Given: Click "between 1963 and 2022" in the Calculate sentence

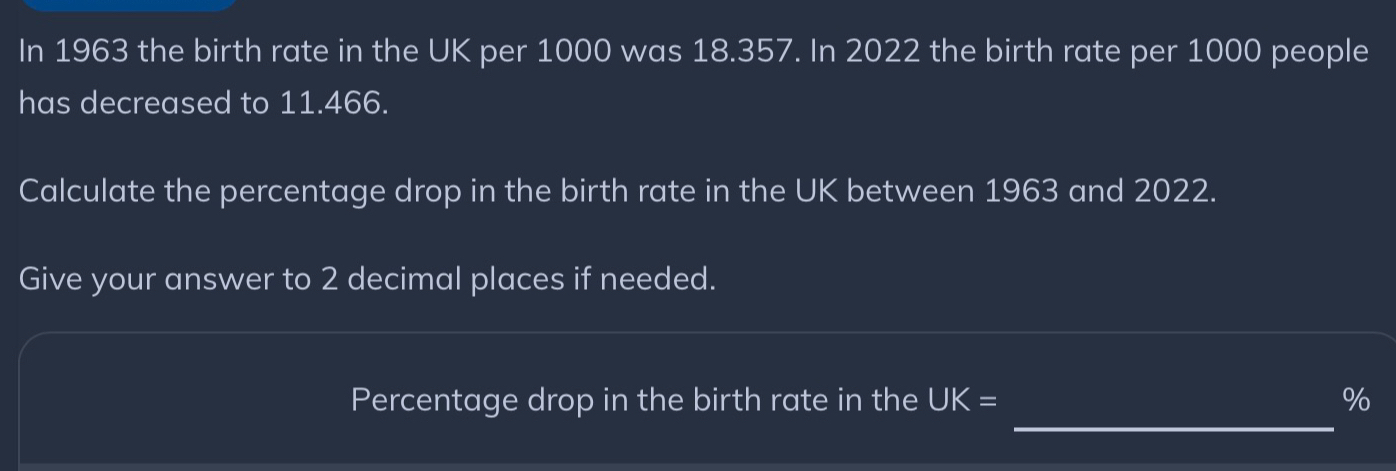Looking at the screenshot, I should 1031,191.
